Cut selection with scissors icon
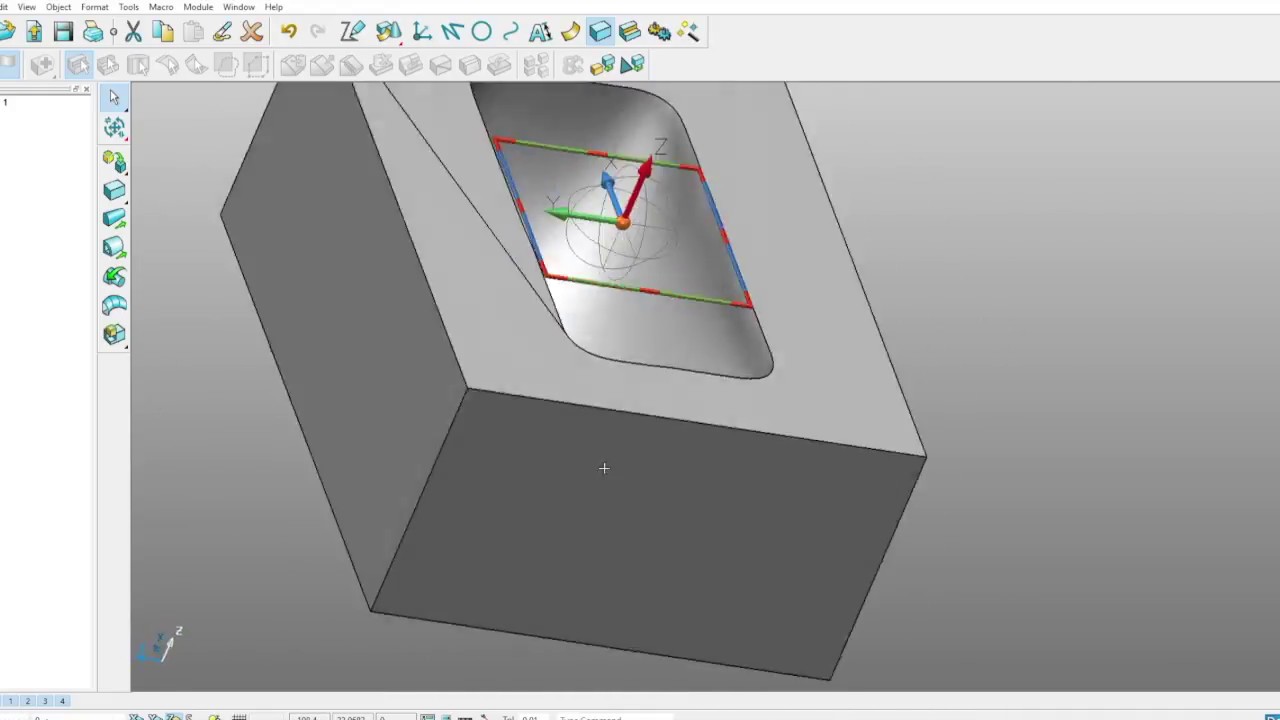This screenshot has height=720, width=1280. coord(133,32)
